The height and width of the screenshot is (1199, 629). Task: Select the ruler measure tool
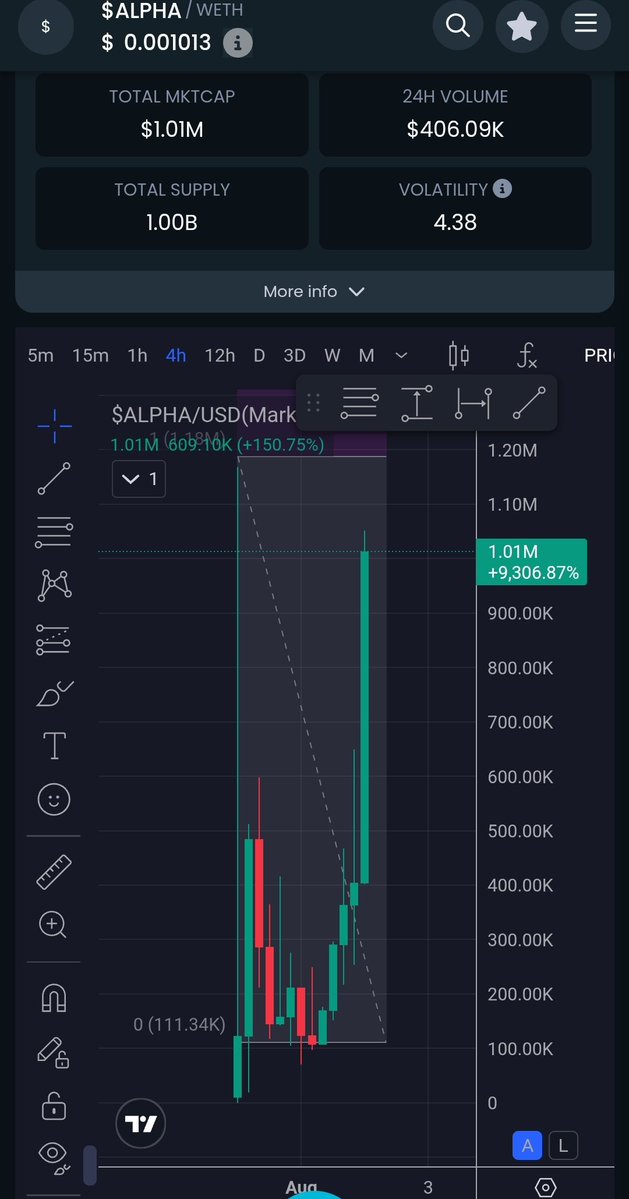pos(53,872)
